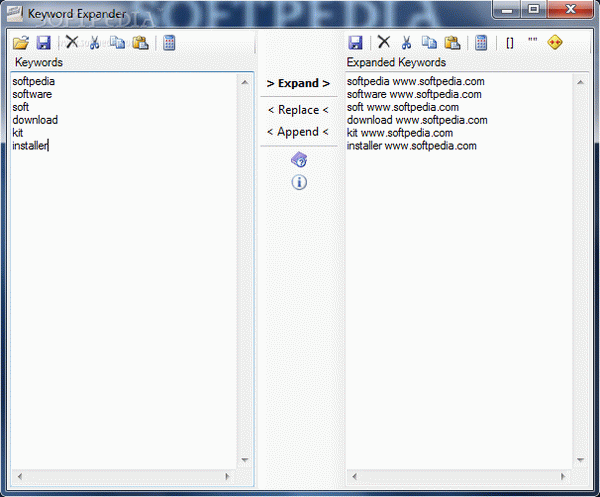This screenshot has height=497, width=600.
Task: Click the Keywords list left scroll arrow
Action: (x=20, y=477)
